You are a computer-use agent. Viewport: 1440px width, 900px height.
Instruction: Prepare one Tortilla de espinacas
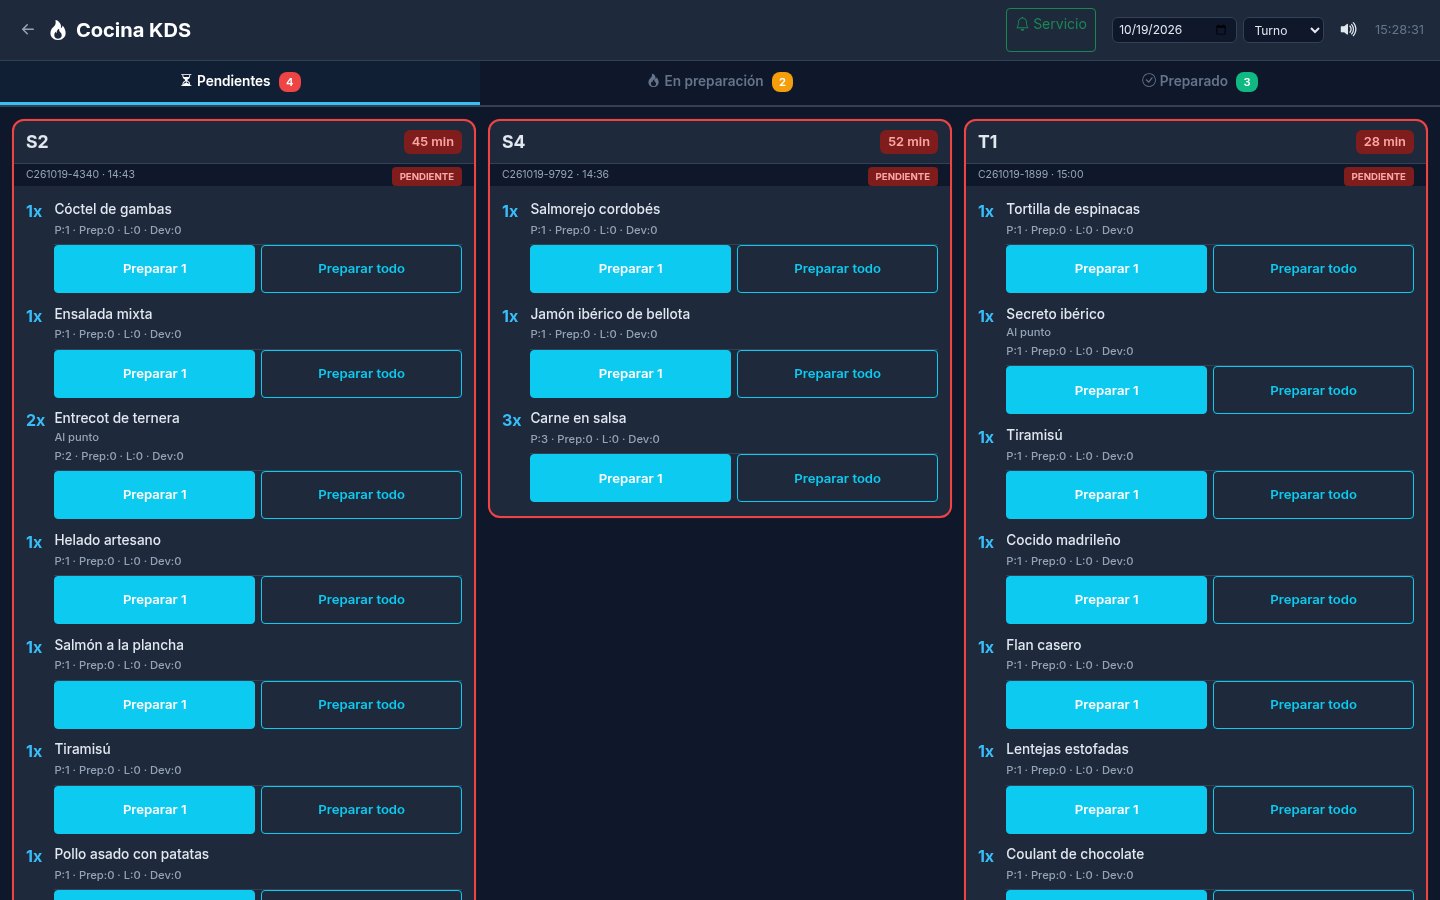click(x=1107, y=269)
